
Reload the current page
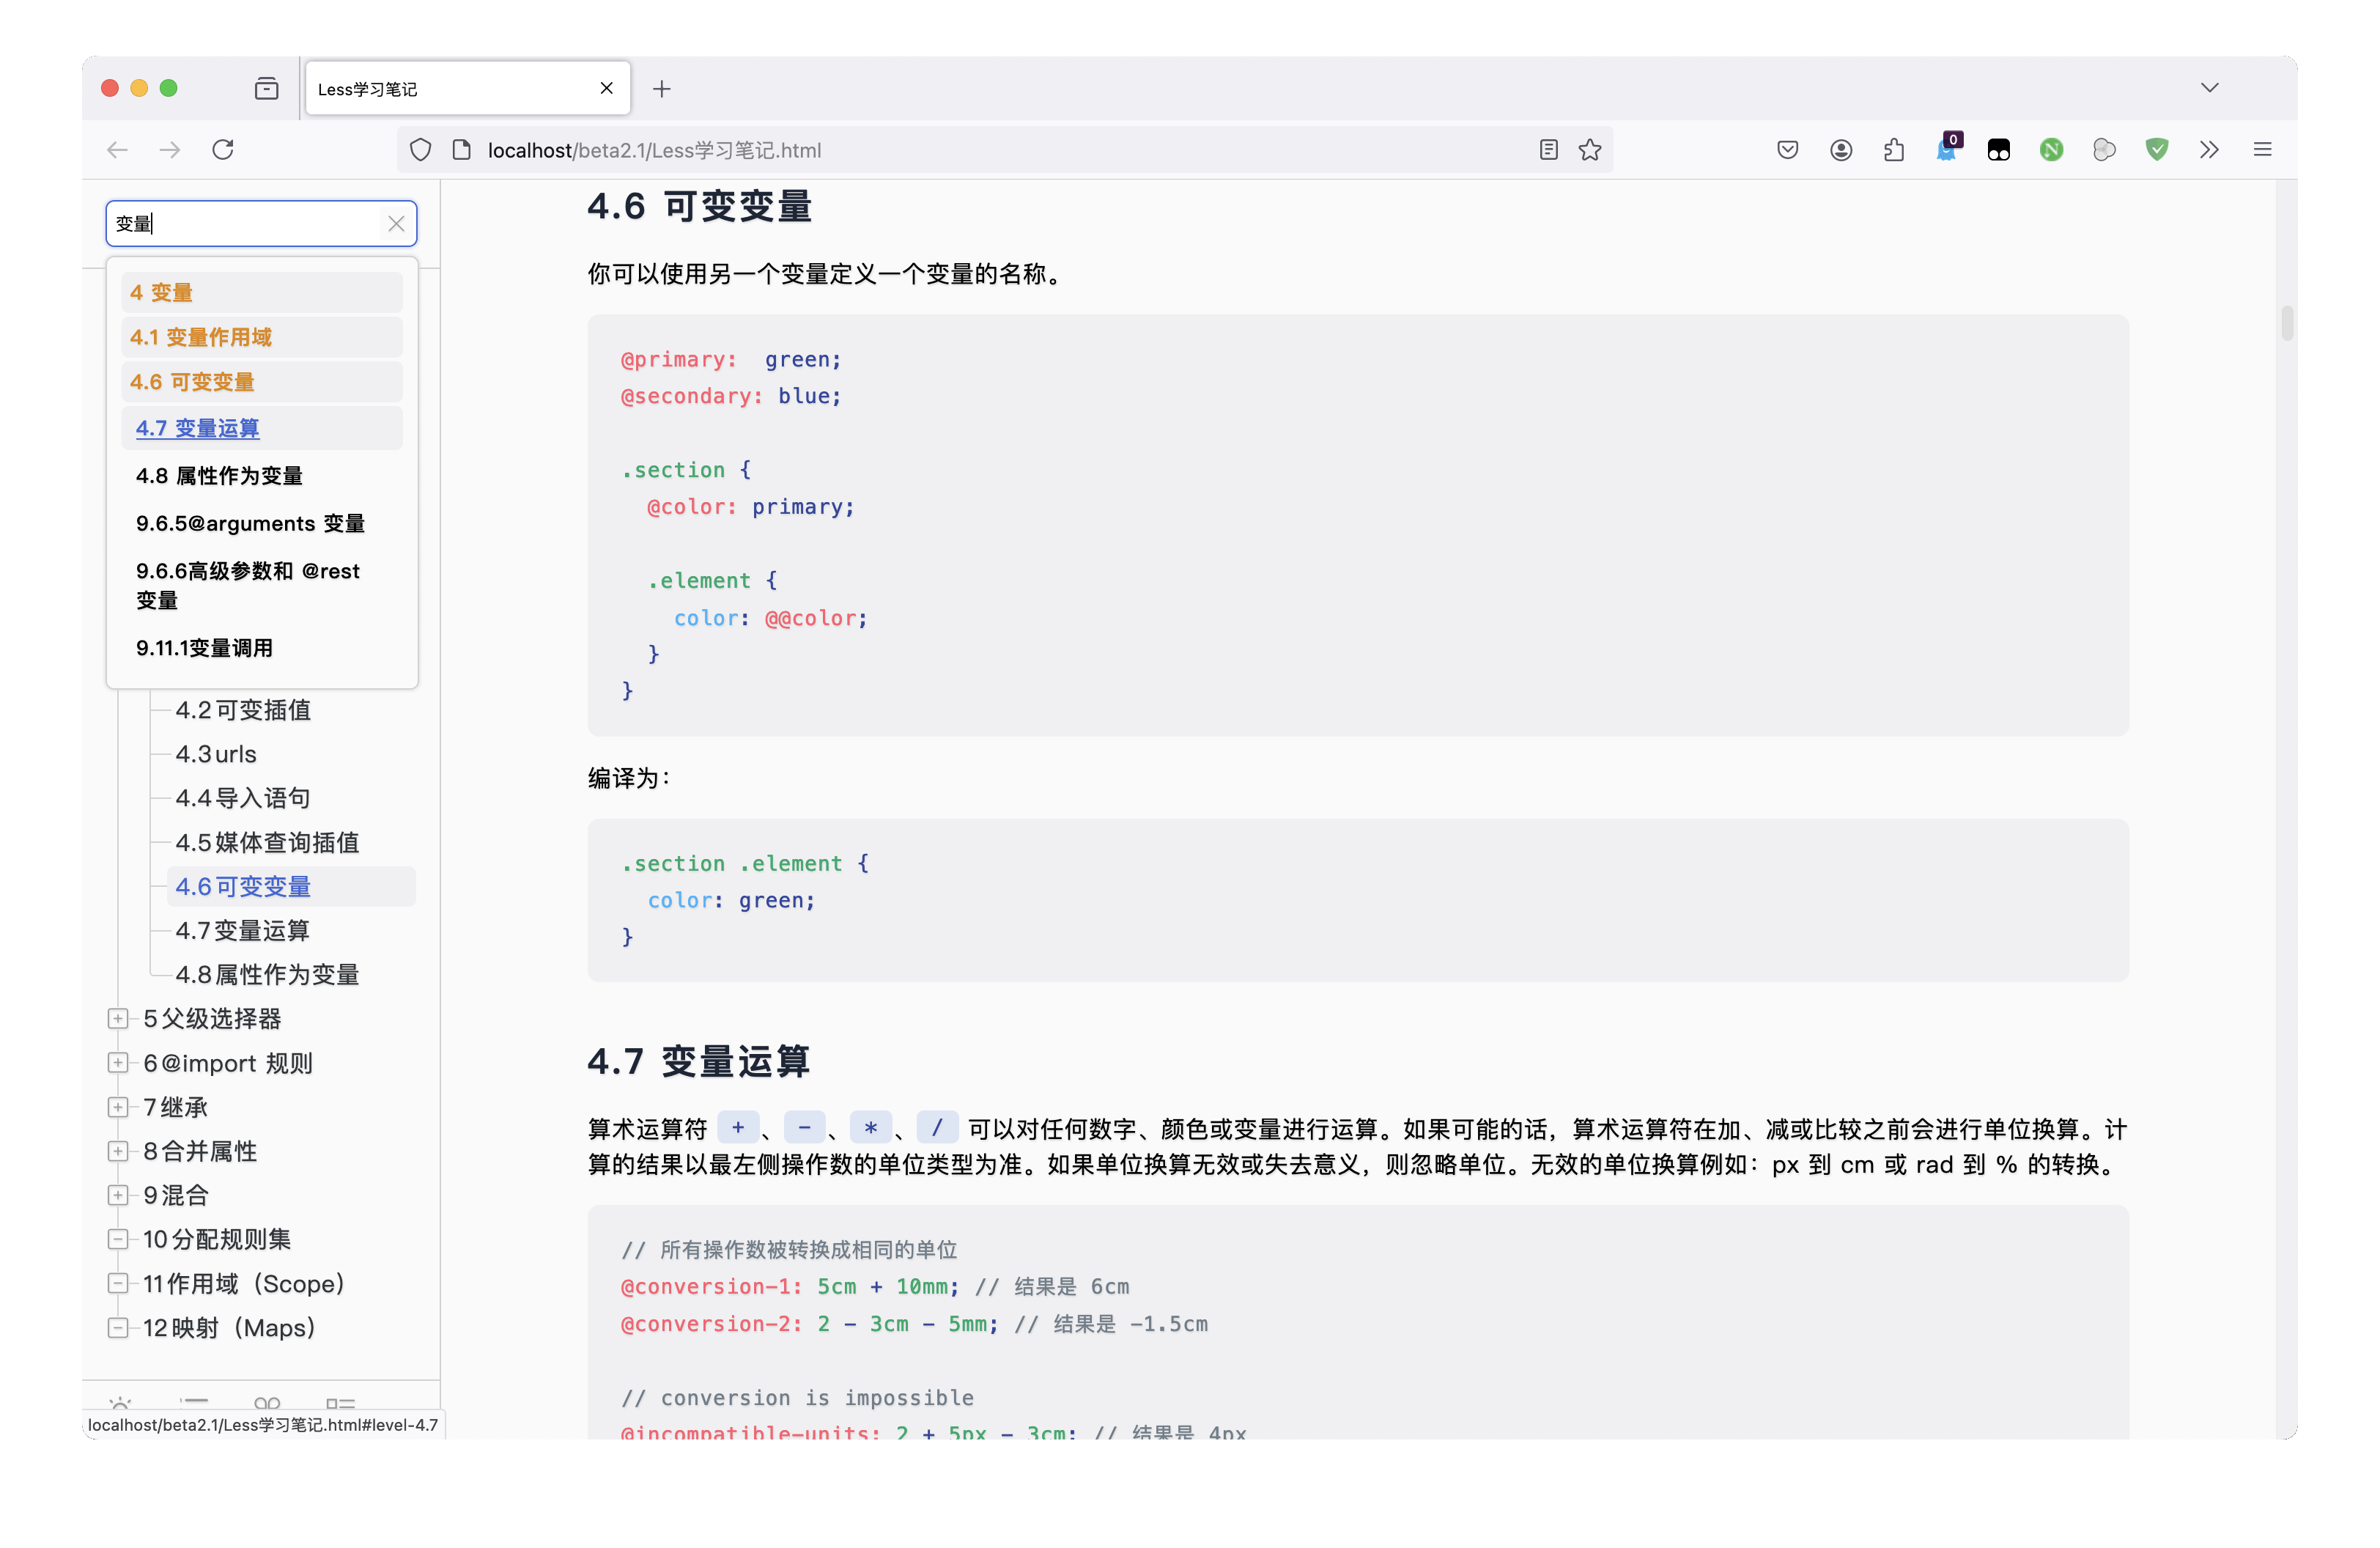pyautogui.click(x=223, y=150)
